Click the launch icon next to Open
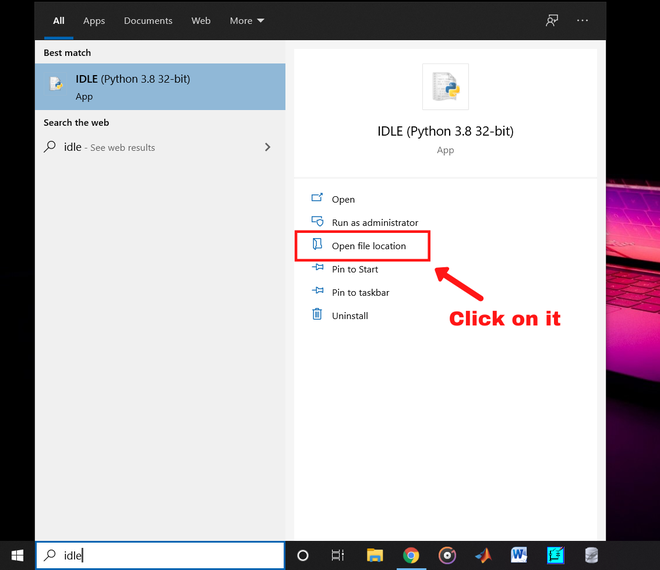Screen dimensions: 660x570 [x=317, y=197]
